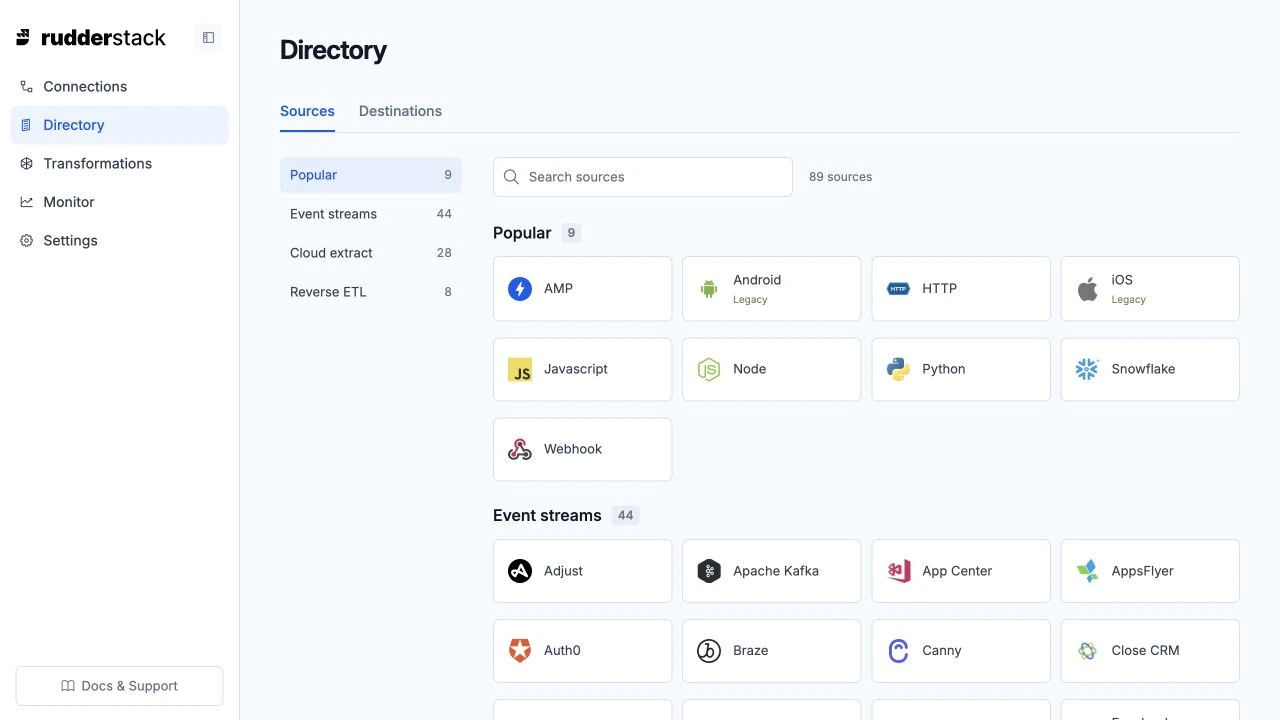The image size is (1280, 720).
Task: Click the Docs & Support button
Action: pyautogui.click(x=119, y=686)
